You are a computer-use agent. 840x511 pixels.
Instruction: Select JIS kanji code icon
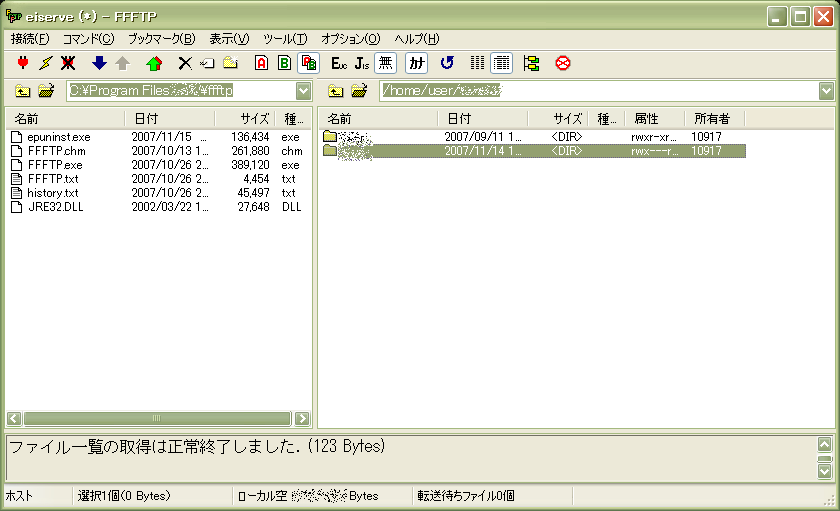(362, 63)
